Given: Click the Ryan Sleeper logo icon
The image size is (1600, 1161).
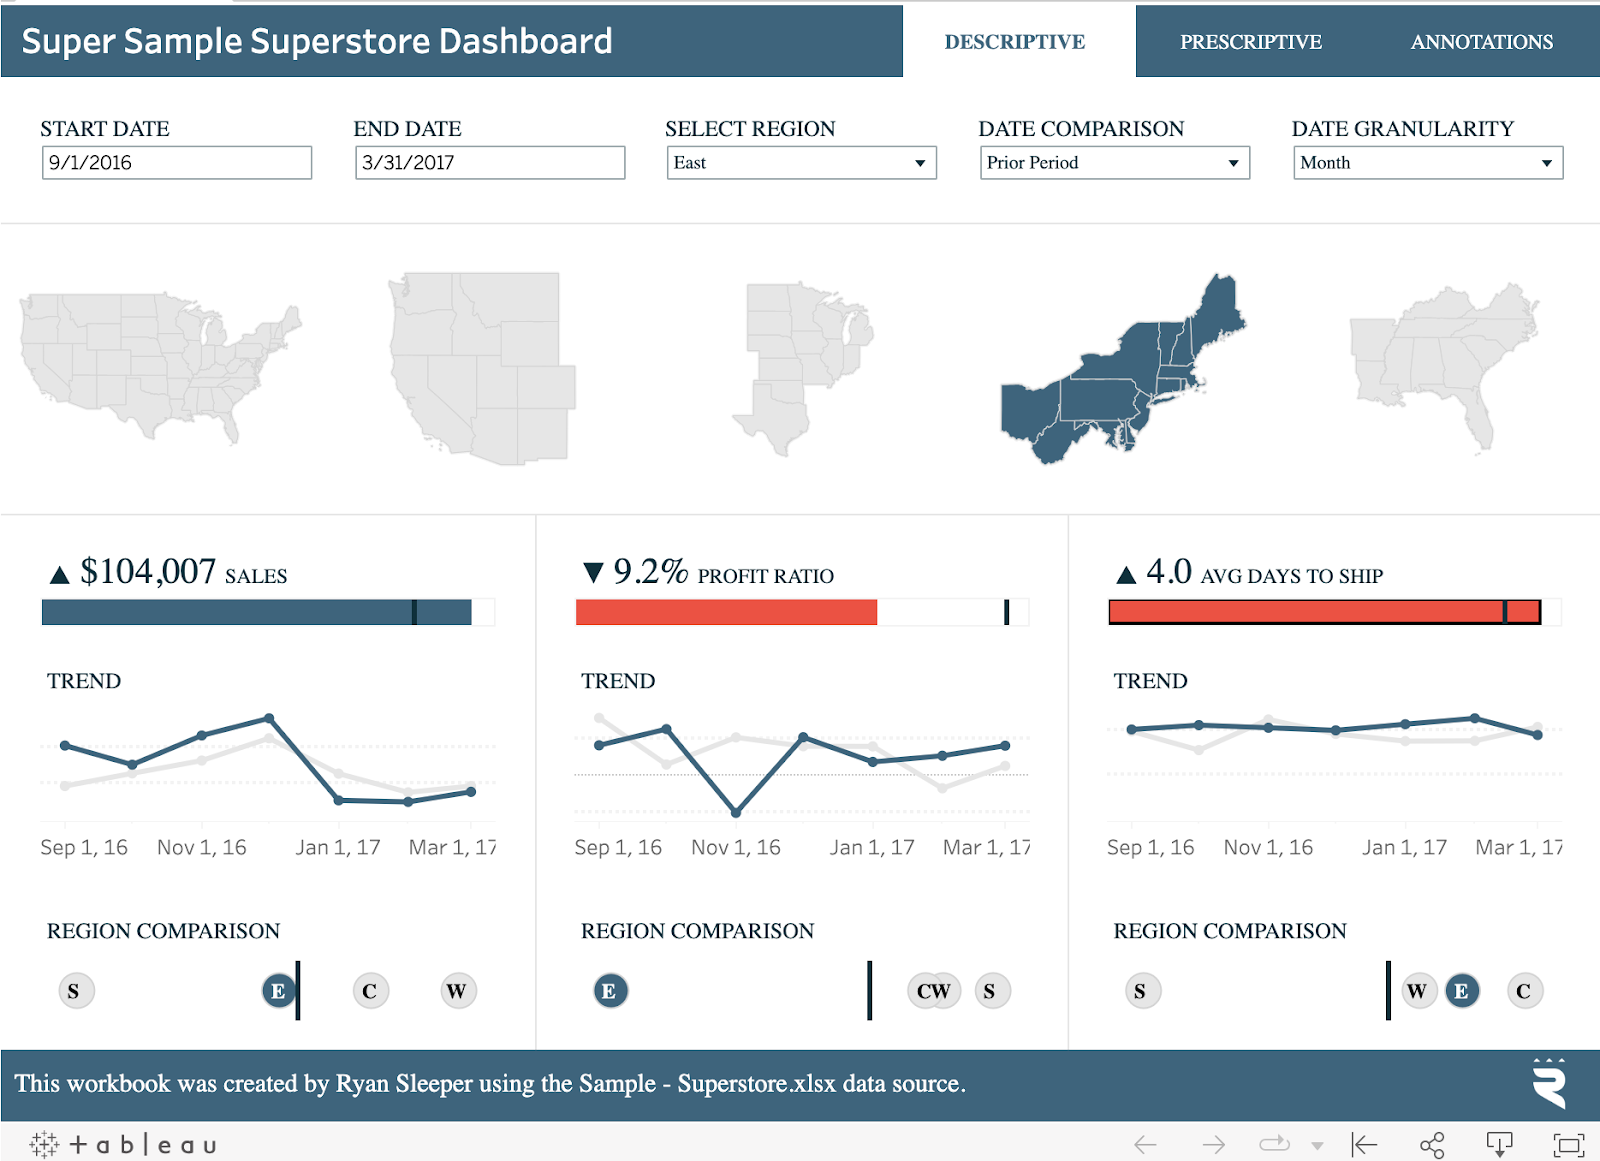Looking at the screenshot, I should coord(1549,1083).
